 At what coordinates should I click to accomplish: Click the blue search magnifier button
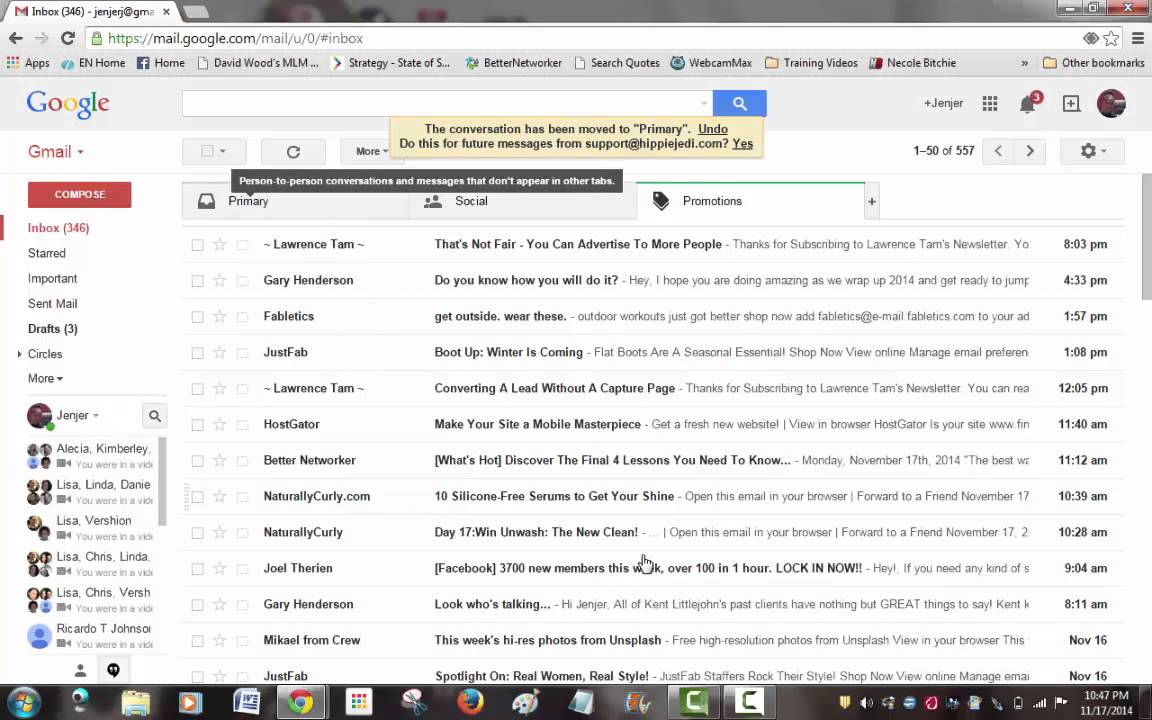pos(739,104)
